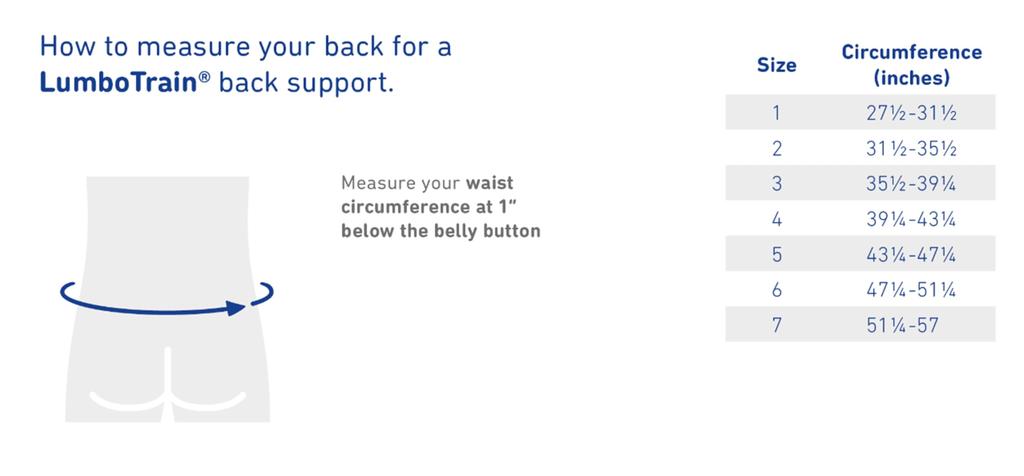
Task: Select size 7 in the size column
Action: coord(776,325)
